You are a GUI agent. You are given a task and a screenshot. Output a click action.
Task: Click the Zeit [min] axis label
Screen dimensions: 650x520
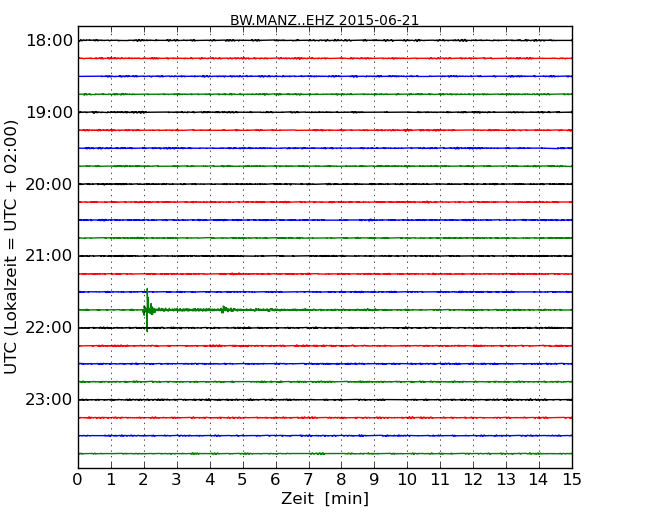(325, 498)
